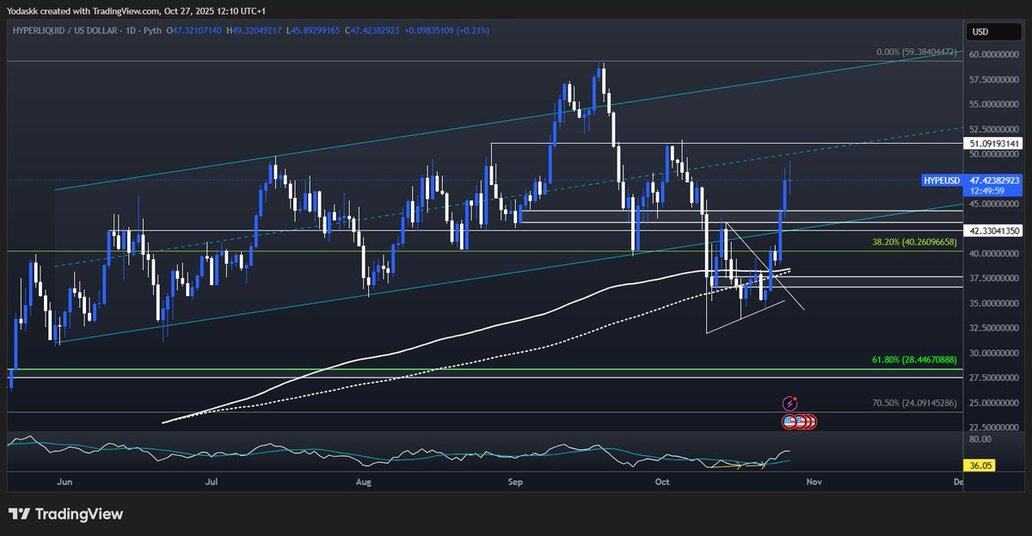Screen dimensions: 1032x536
Task: Click the TradingView logo
Action: click(x=66, y=514)
